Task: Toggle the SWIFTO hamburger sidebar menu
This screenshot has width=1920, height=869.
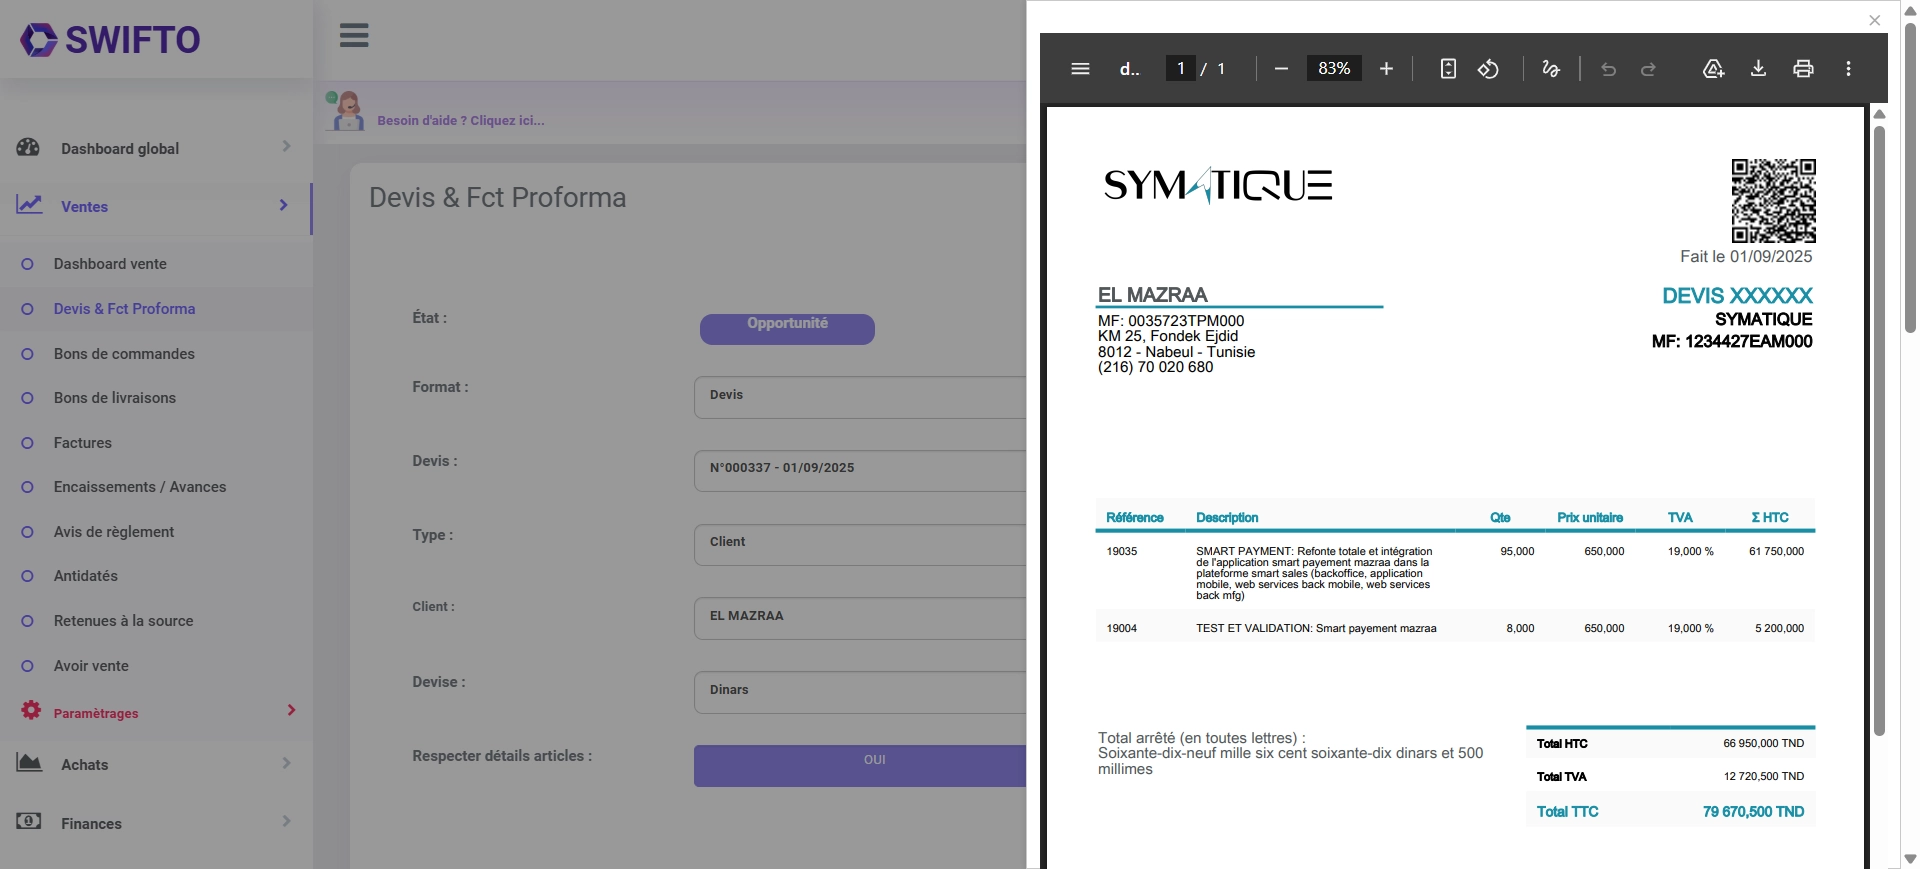Action: coord(354,35)
